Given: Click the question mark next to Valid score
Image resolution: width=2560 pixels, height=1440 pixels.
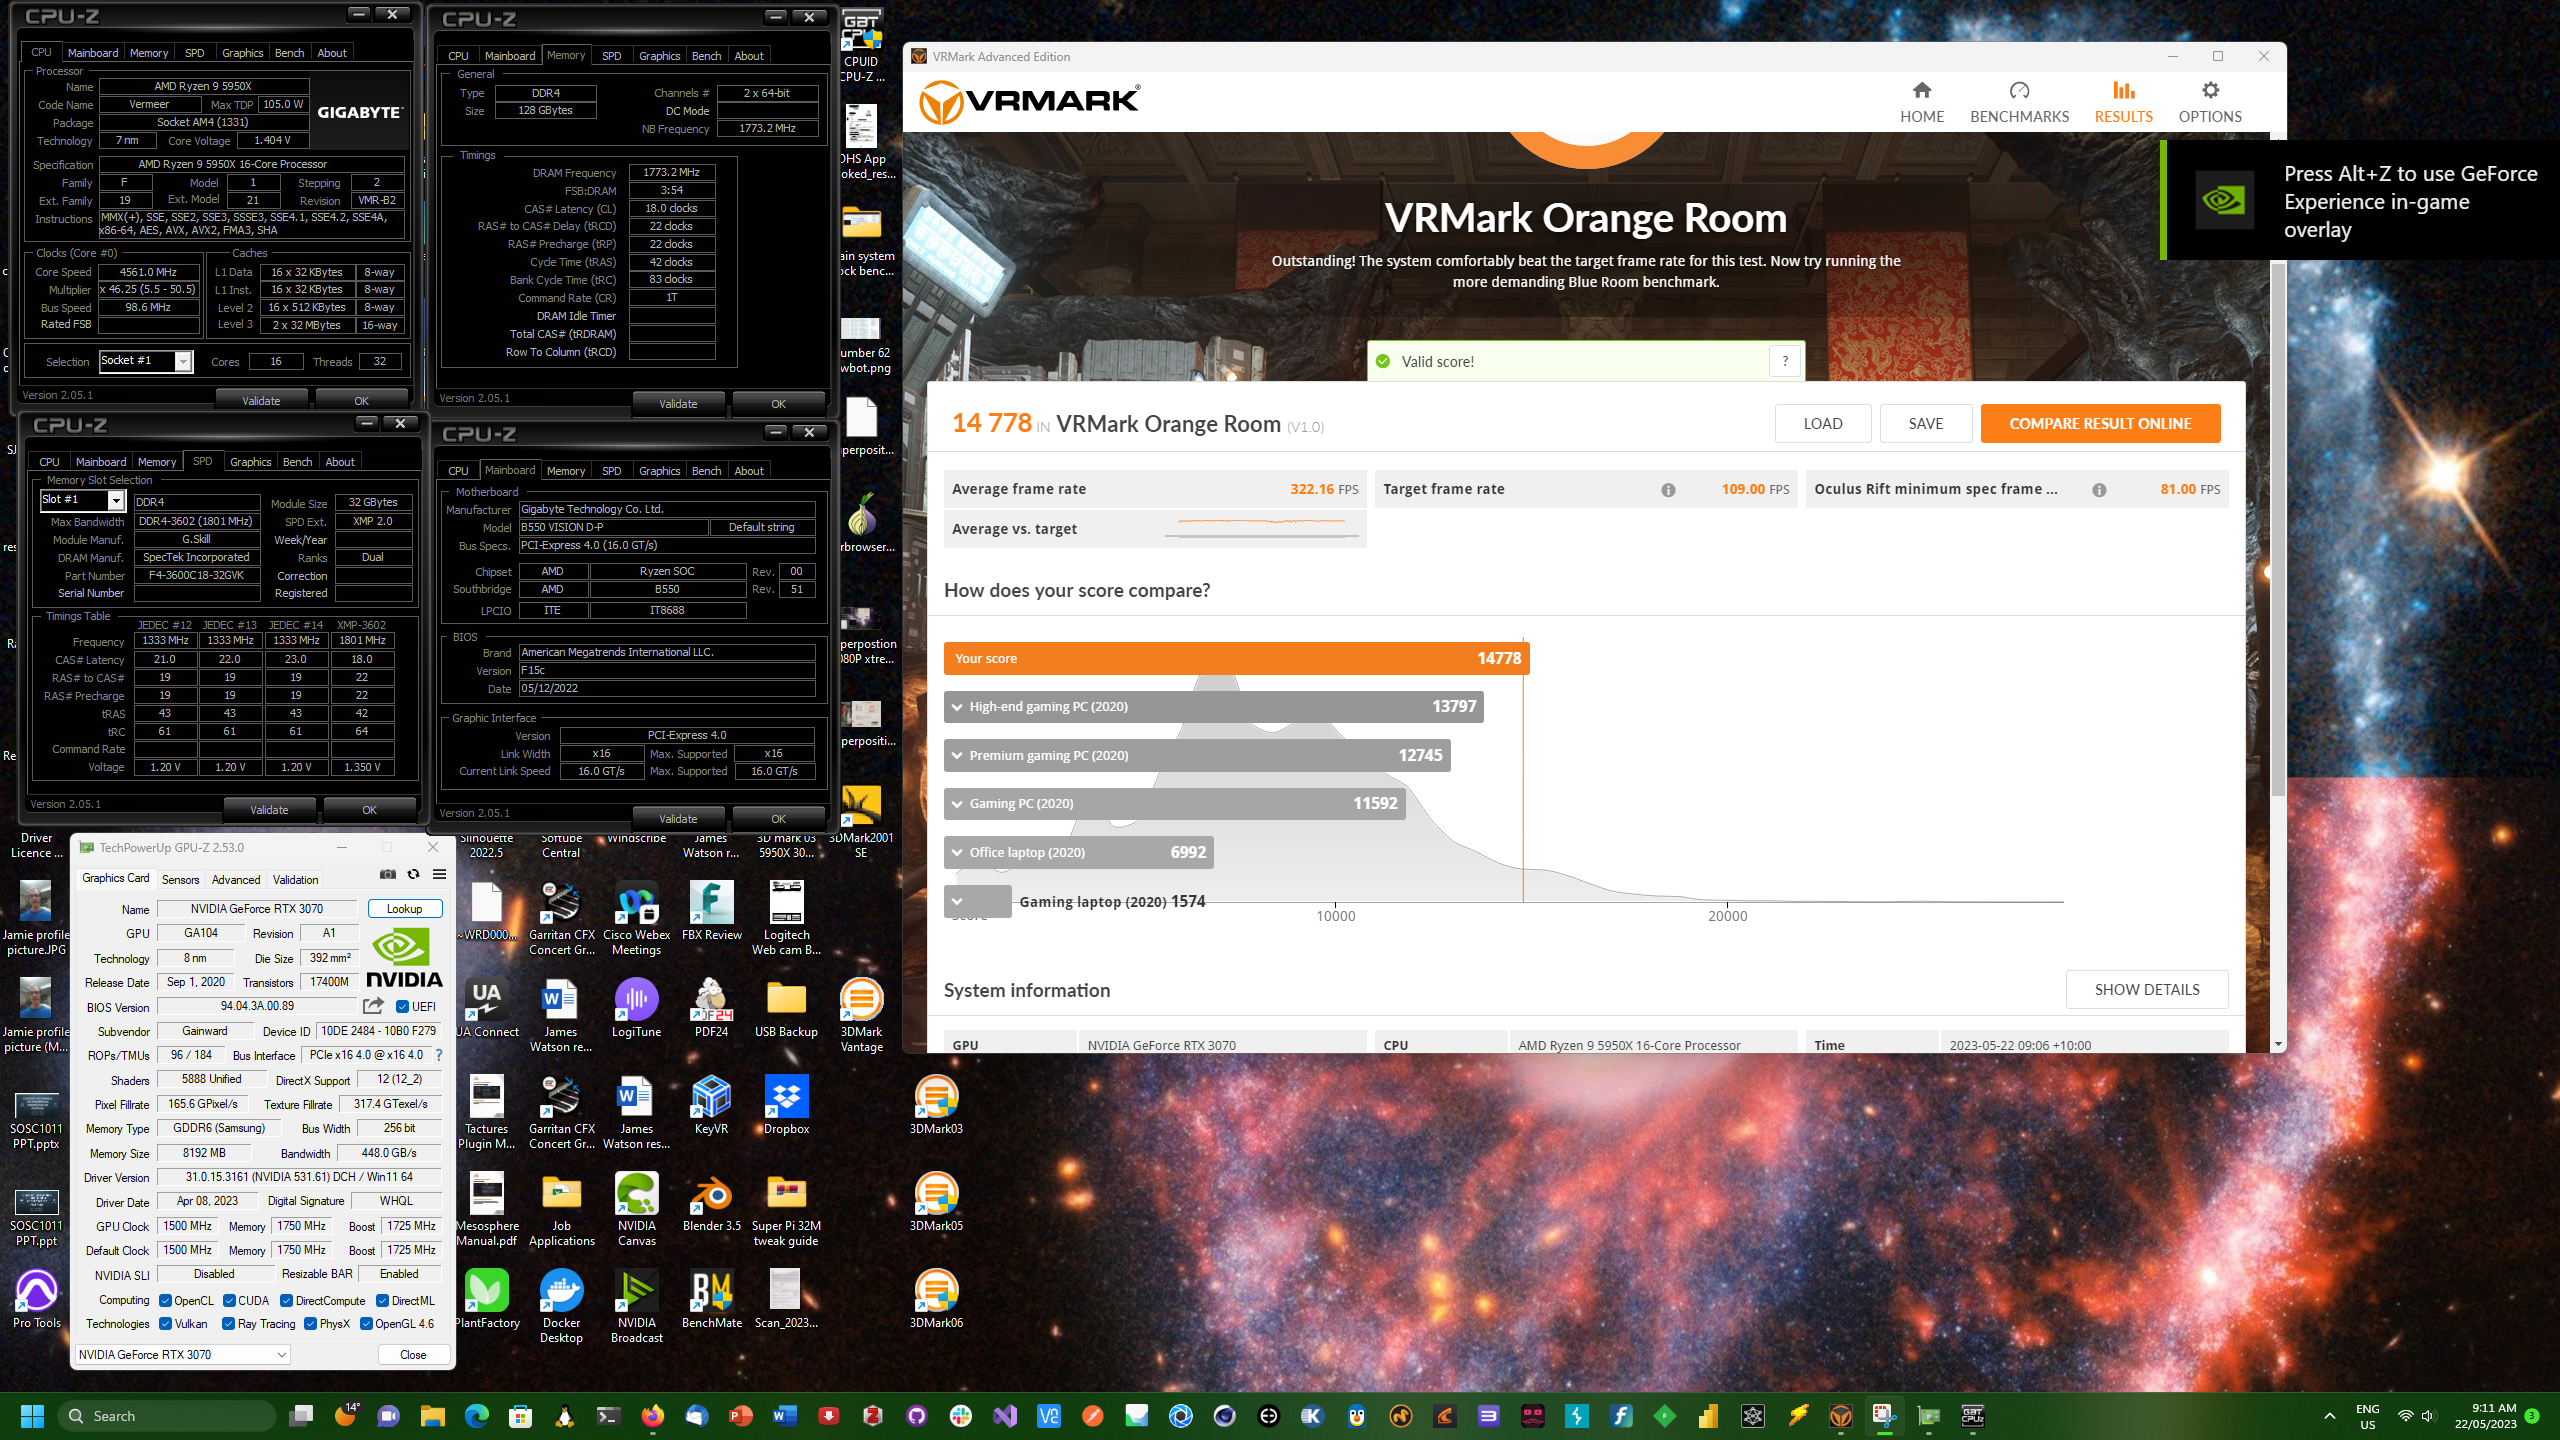Looking at the screenshot, I should point(1785,361).
